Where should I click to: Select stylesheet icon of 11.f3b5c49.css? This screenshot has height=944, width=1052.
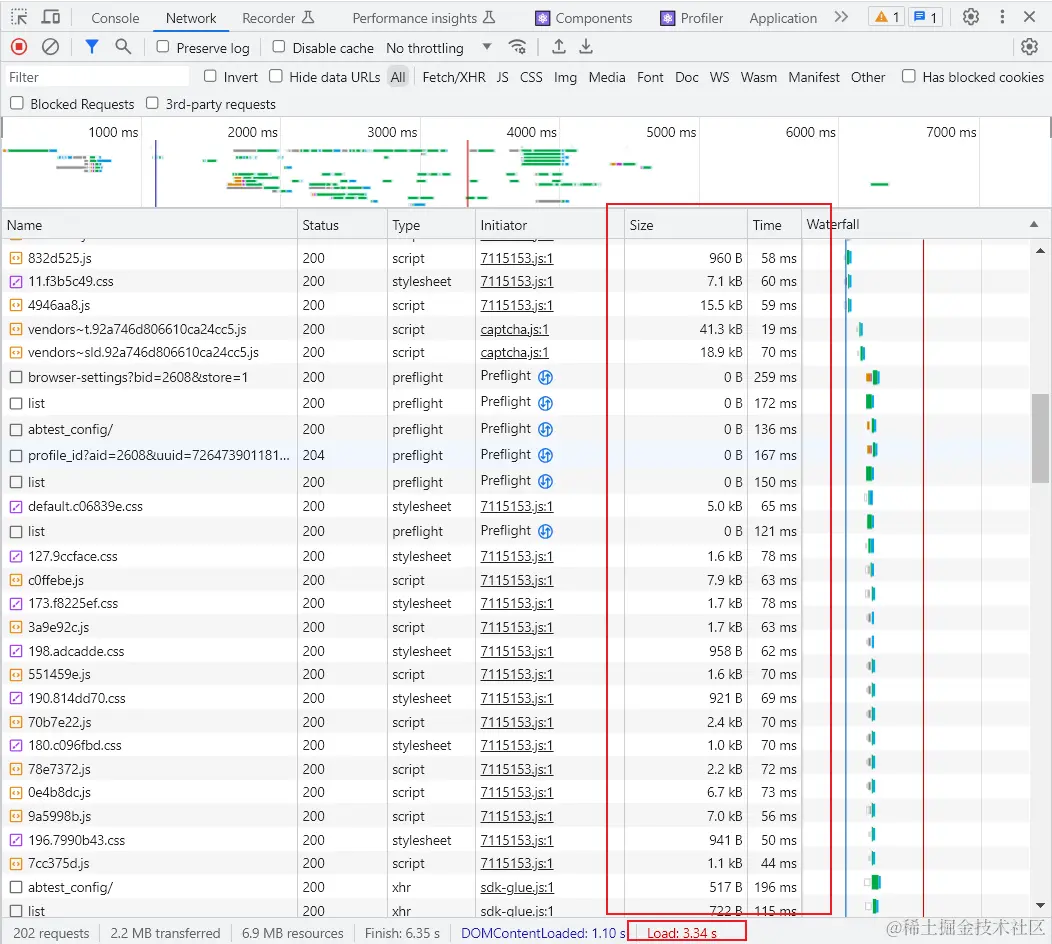click(x=16, y=282)
